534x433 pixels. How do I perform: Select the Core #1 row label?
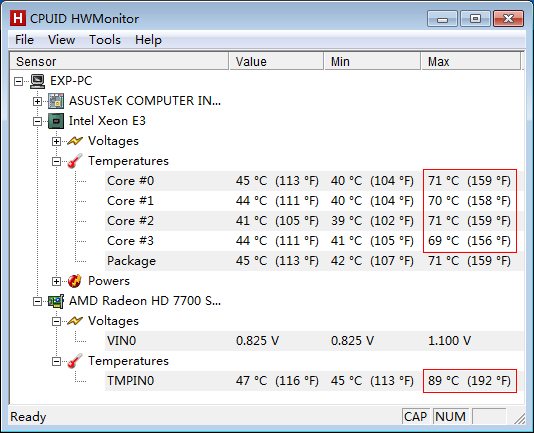[x=130, y=201]
